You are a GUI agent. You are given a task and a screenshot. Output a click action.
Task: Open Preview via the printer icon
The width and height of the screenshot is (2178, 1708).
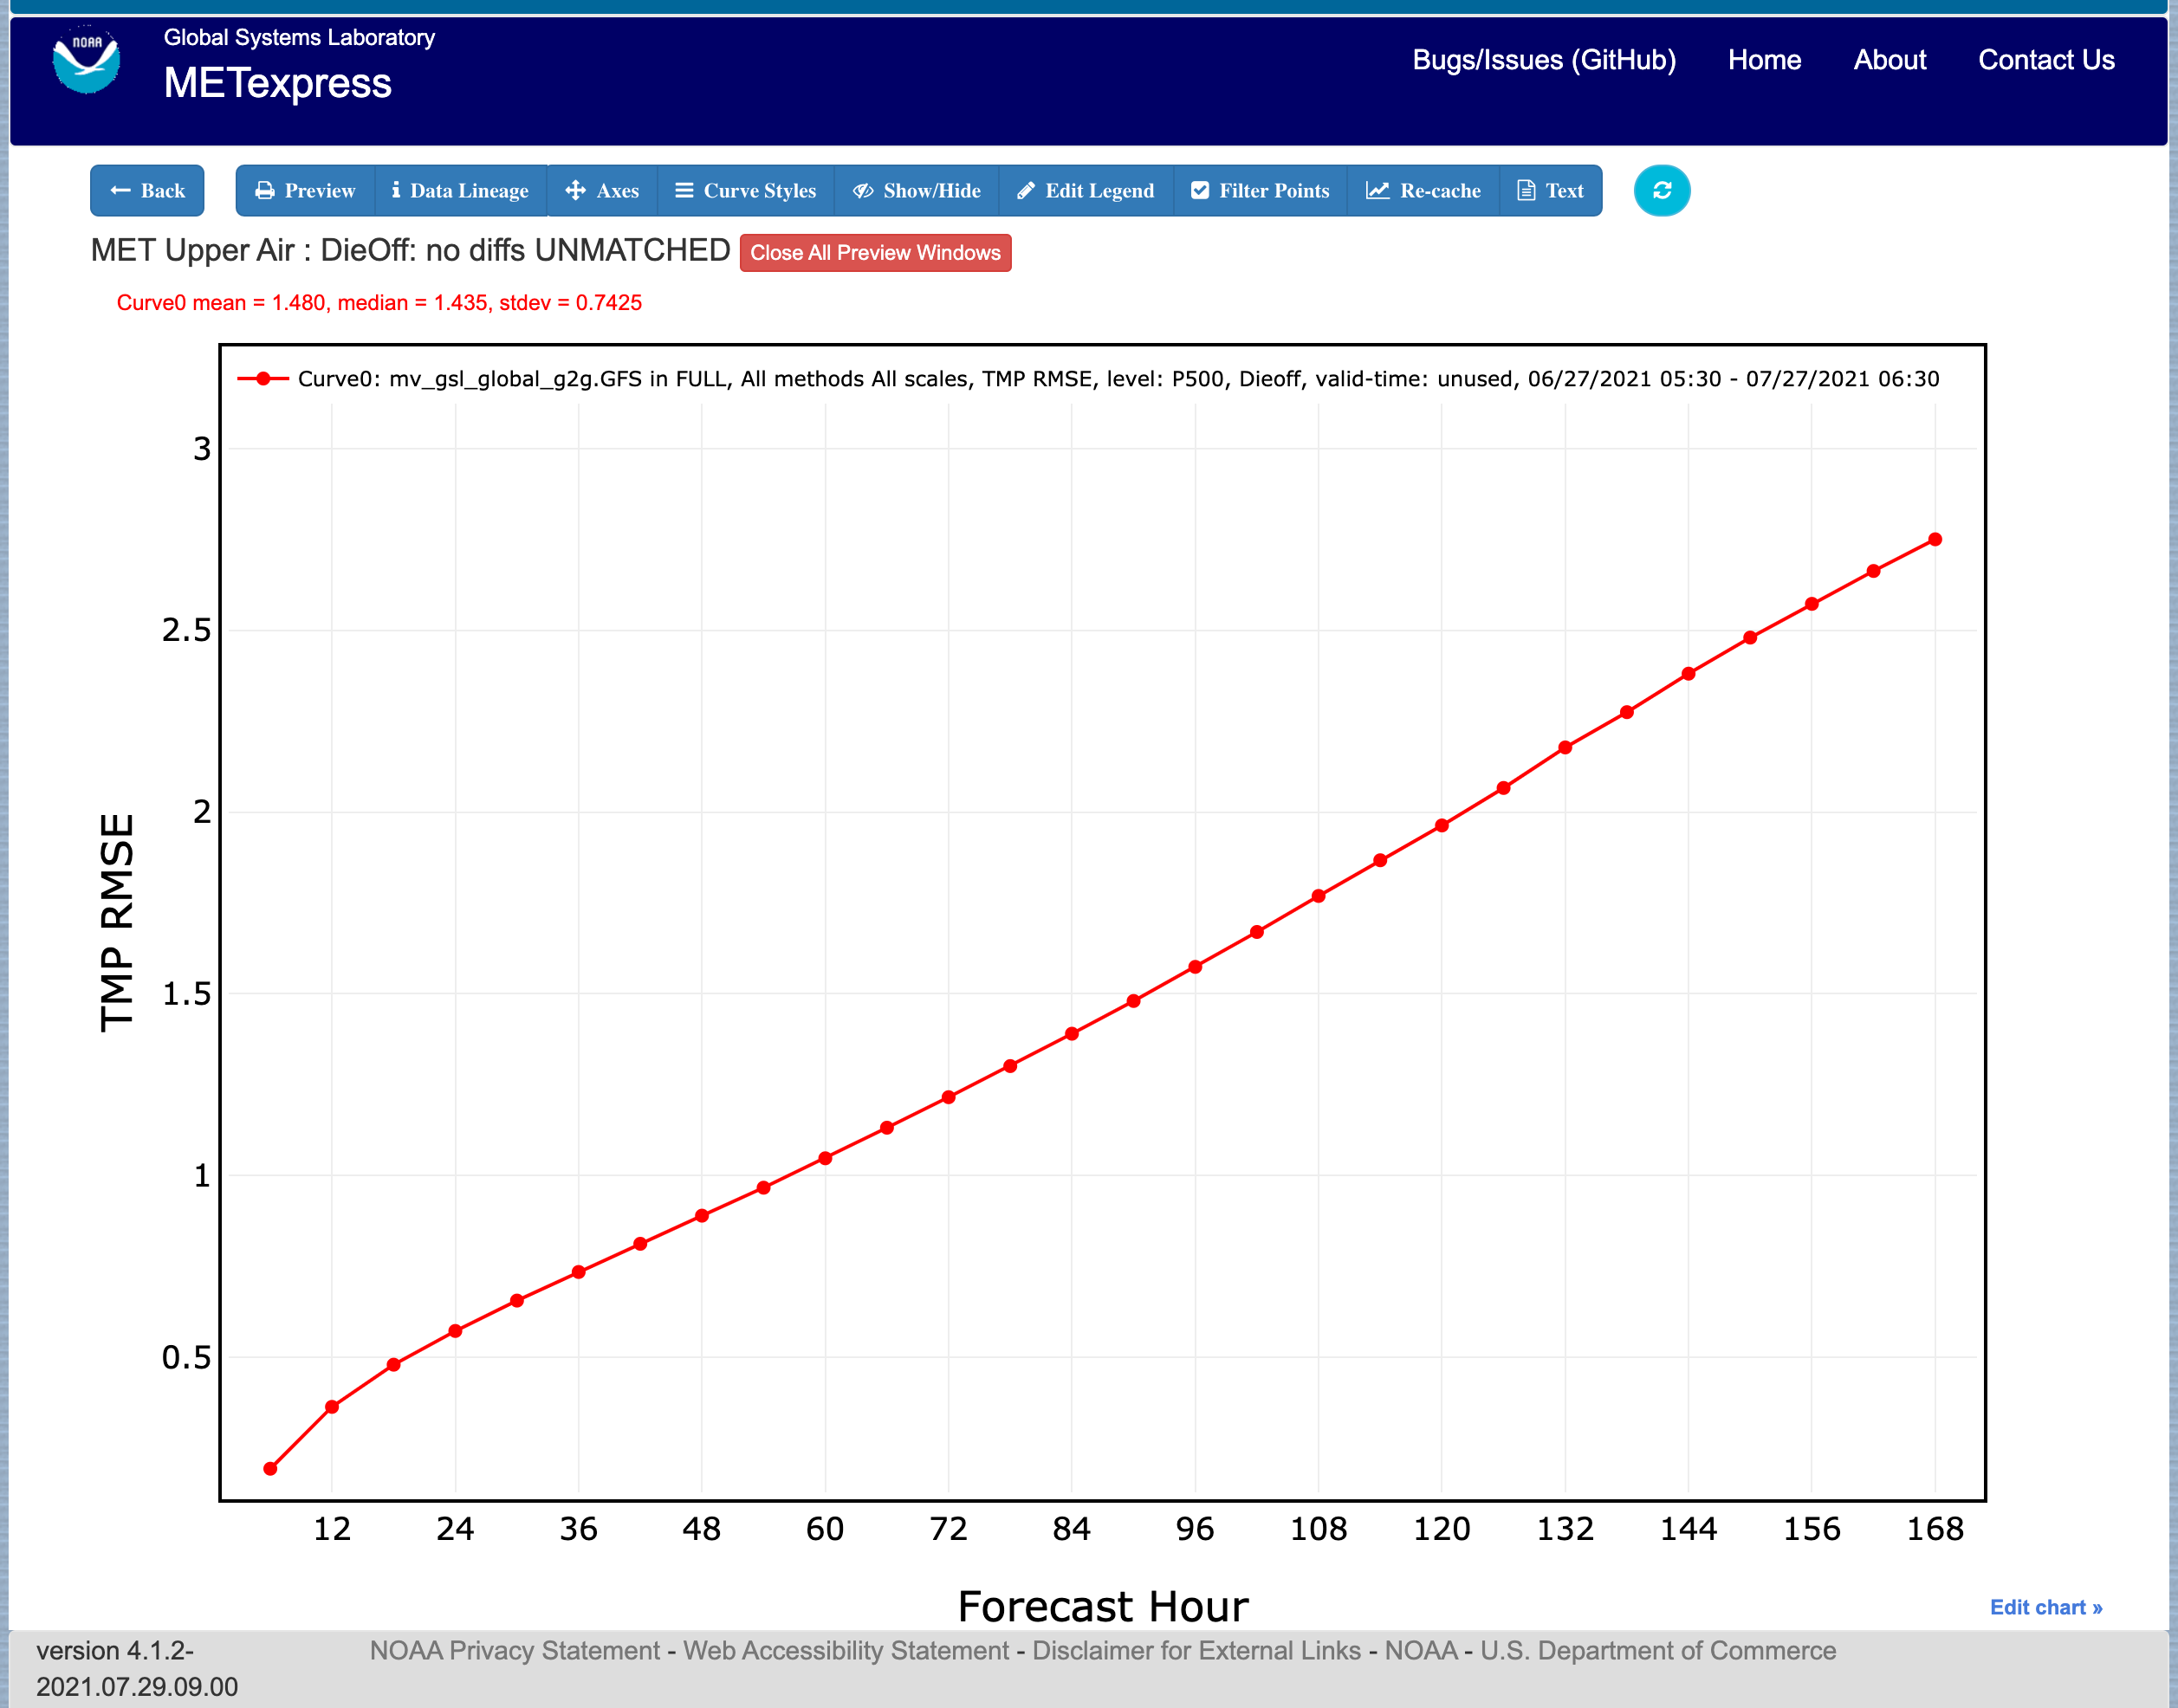(x=305, y=190)
